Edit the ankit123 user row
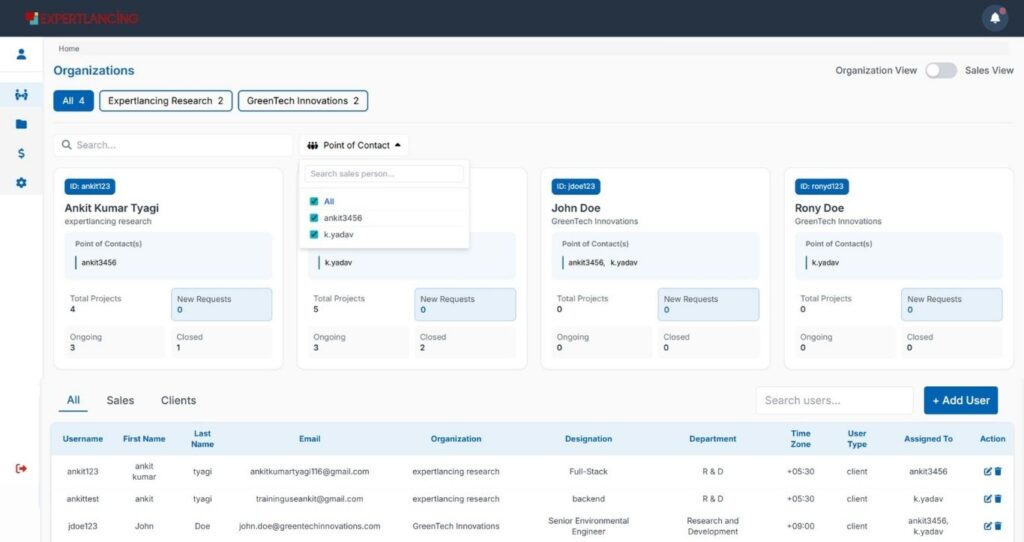Image resolution: width=1024 pixels, height=542 pixels. click(x=987, y=471)
